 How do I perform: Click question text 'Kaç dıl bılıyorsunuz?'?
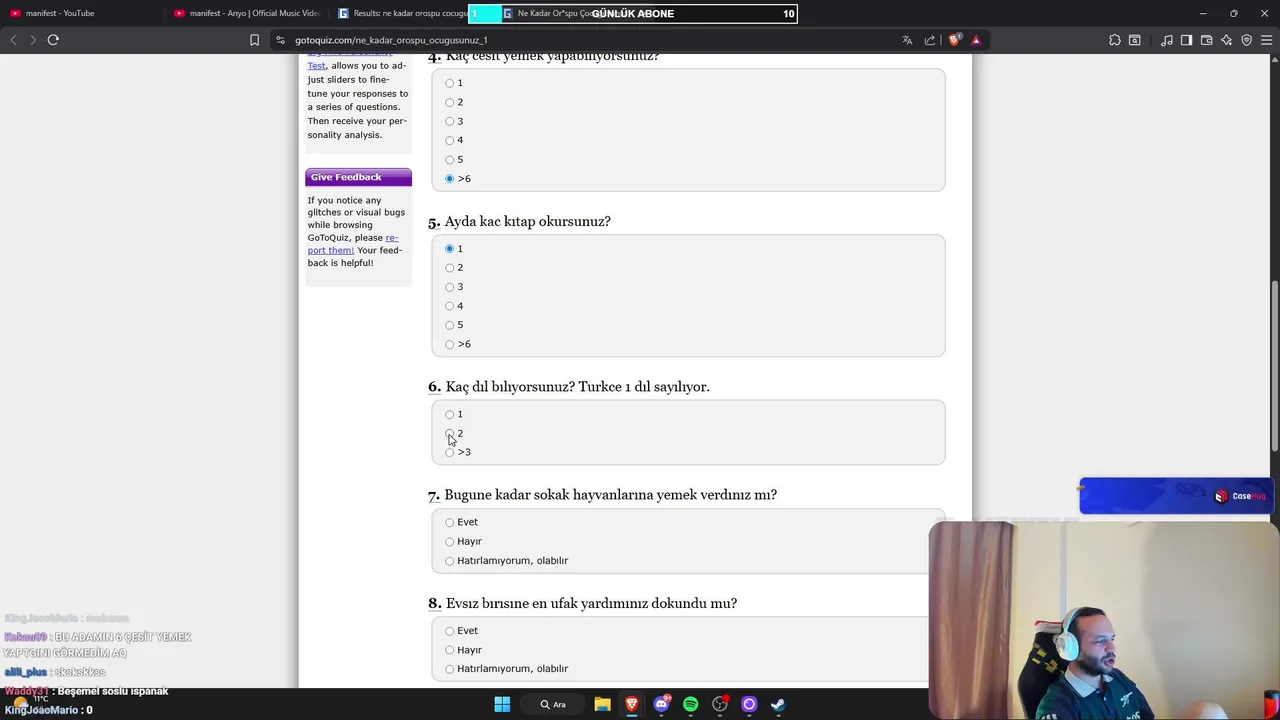tap(510, 387)
